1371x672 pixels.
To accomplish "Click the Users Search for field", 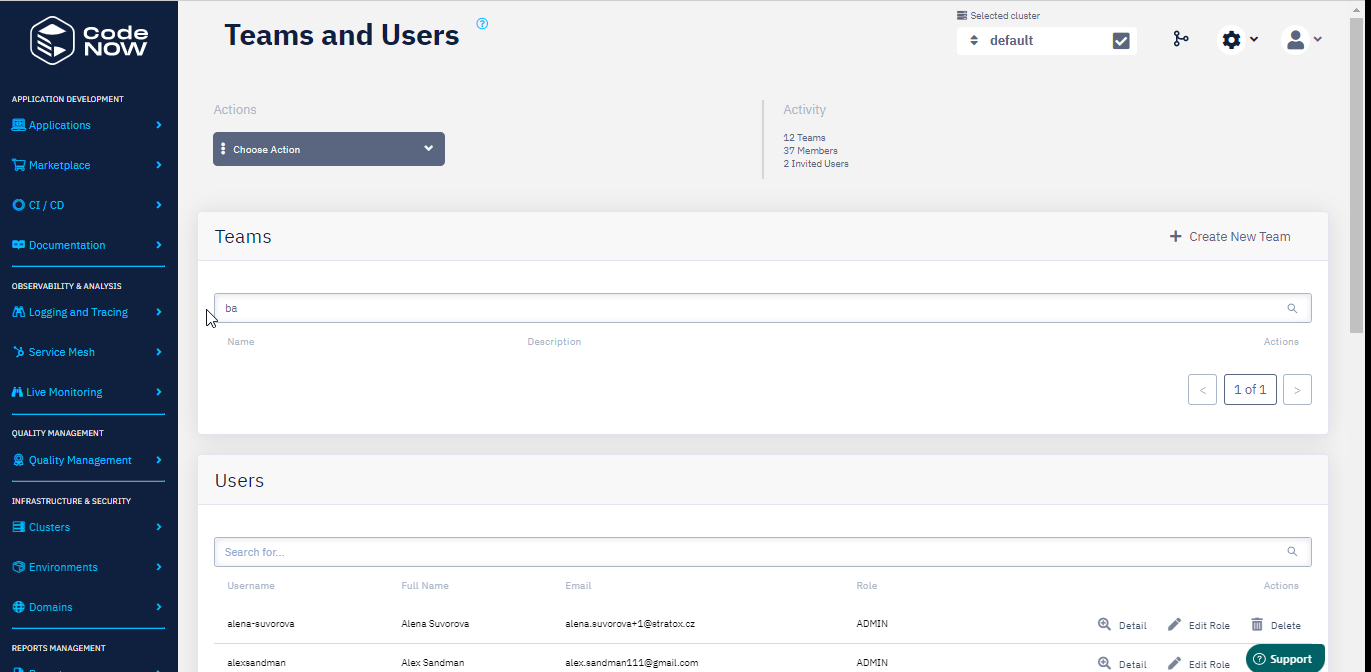I will click(763, 552).
